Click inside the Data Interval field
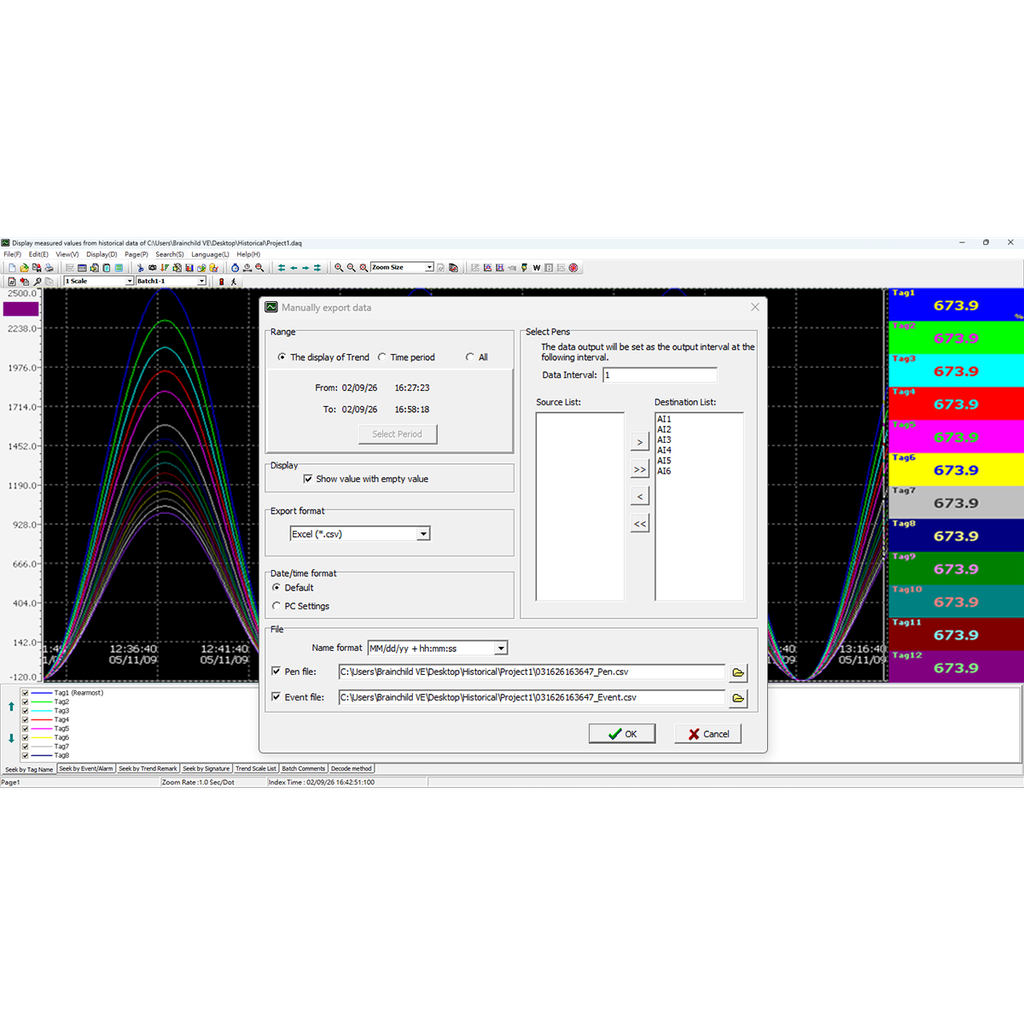Screen dimensions: 1024x1024 (x=660, y=374)
